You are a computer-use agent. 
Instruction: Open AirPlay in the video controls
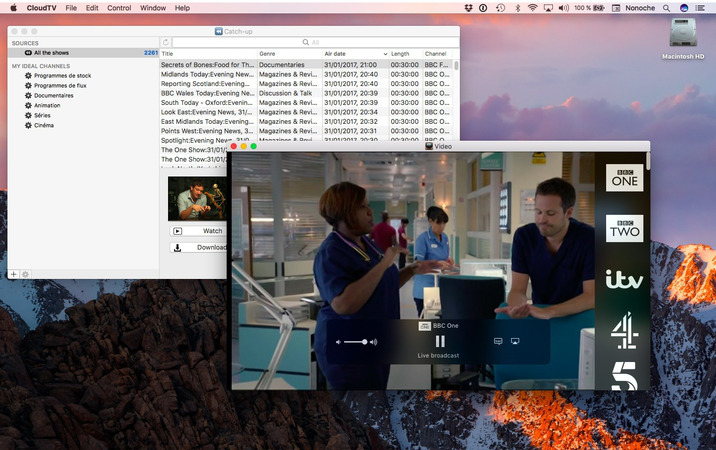click(x=515, y=341)
